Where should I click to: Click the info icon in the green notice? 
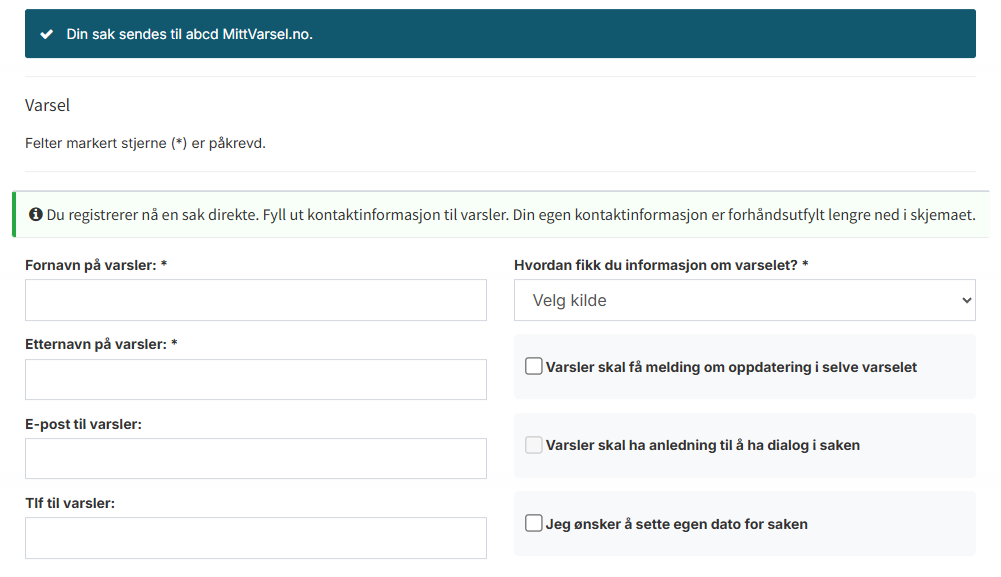click(x=36, y=215)
